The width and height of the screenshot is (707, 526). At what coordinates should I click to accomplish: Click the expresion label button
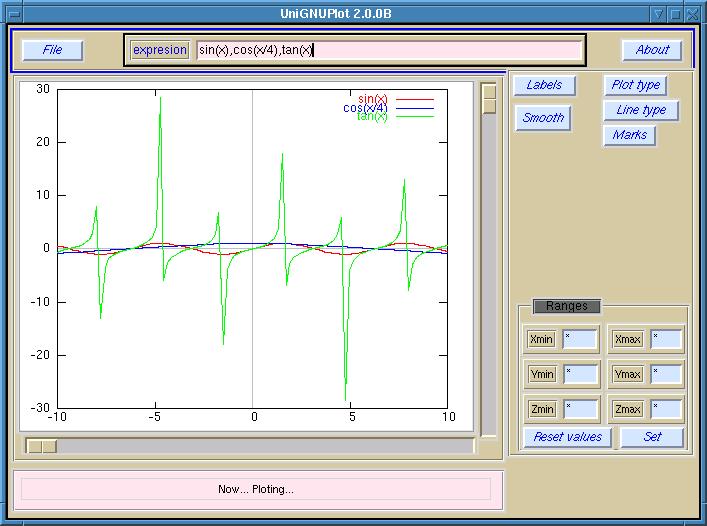pos(159,50)
